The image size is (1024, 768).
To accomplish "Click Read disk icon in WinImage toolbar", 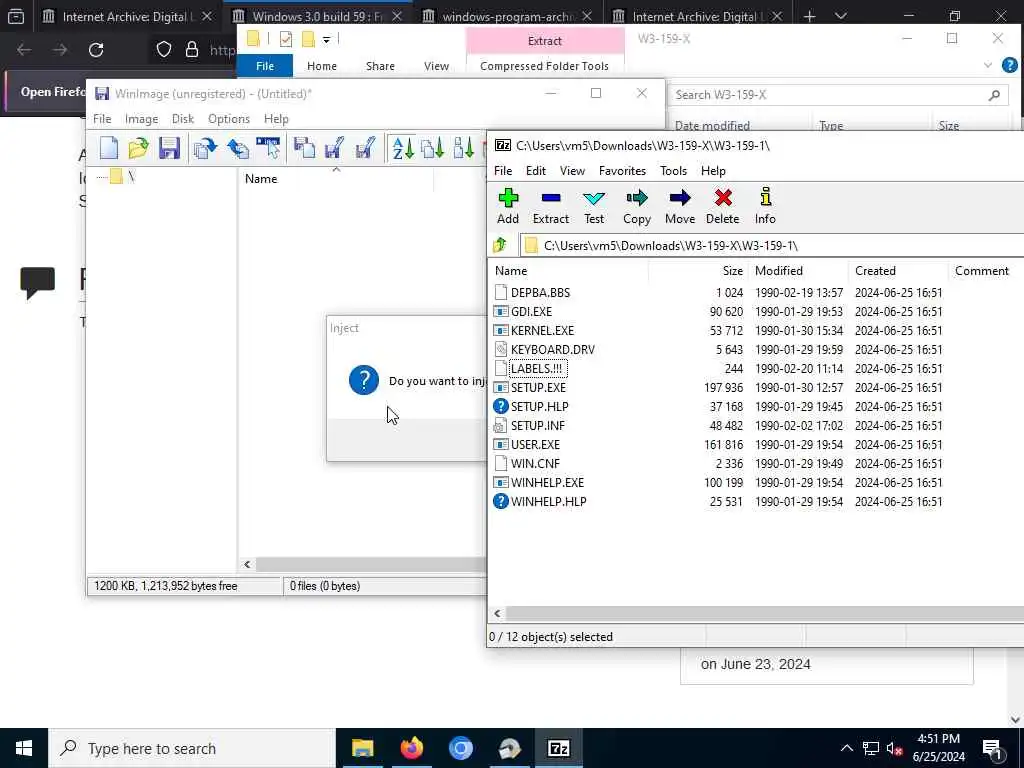I will coord(205,148).
